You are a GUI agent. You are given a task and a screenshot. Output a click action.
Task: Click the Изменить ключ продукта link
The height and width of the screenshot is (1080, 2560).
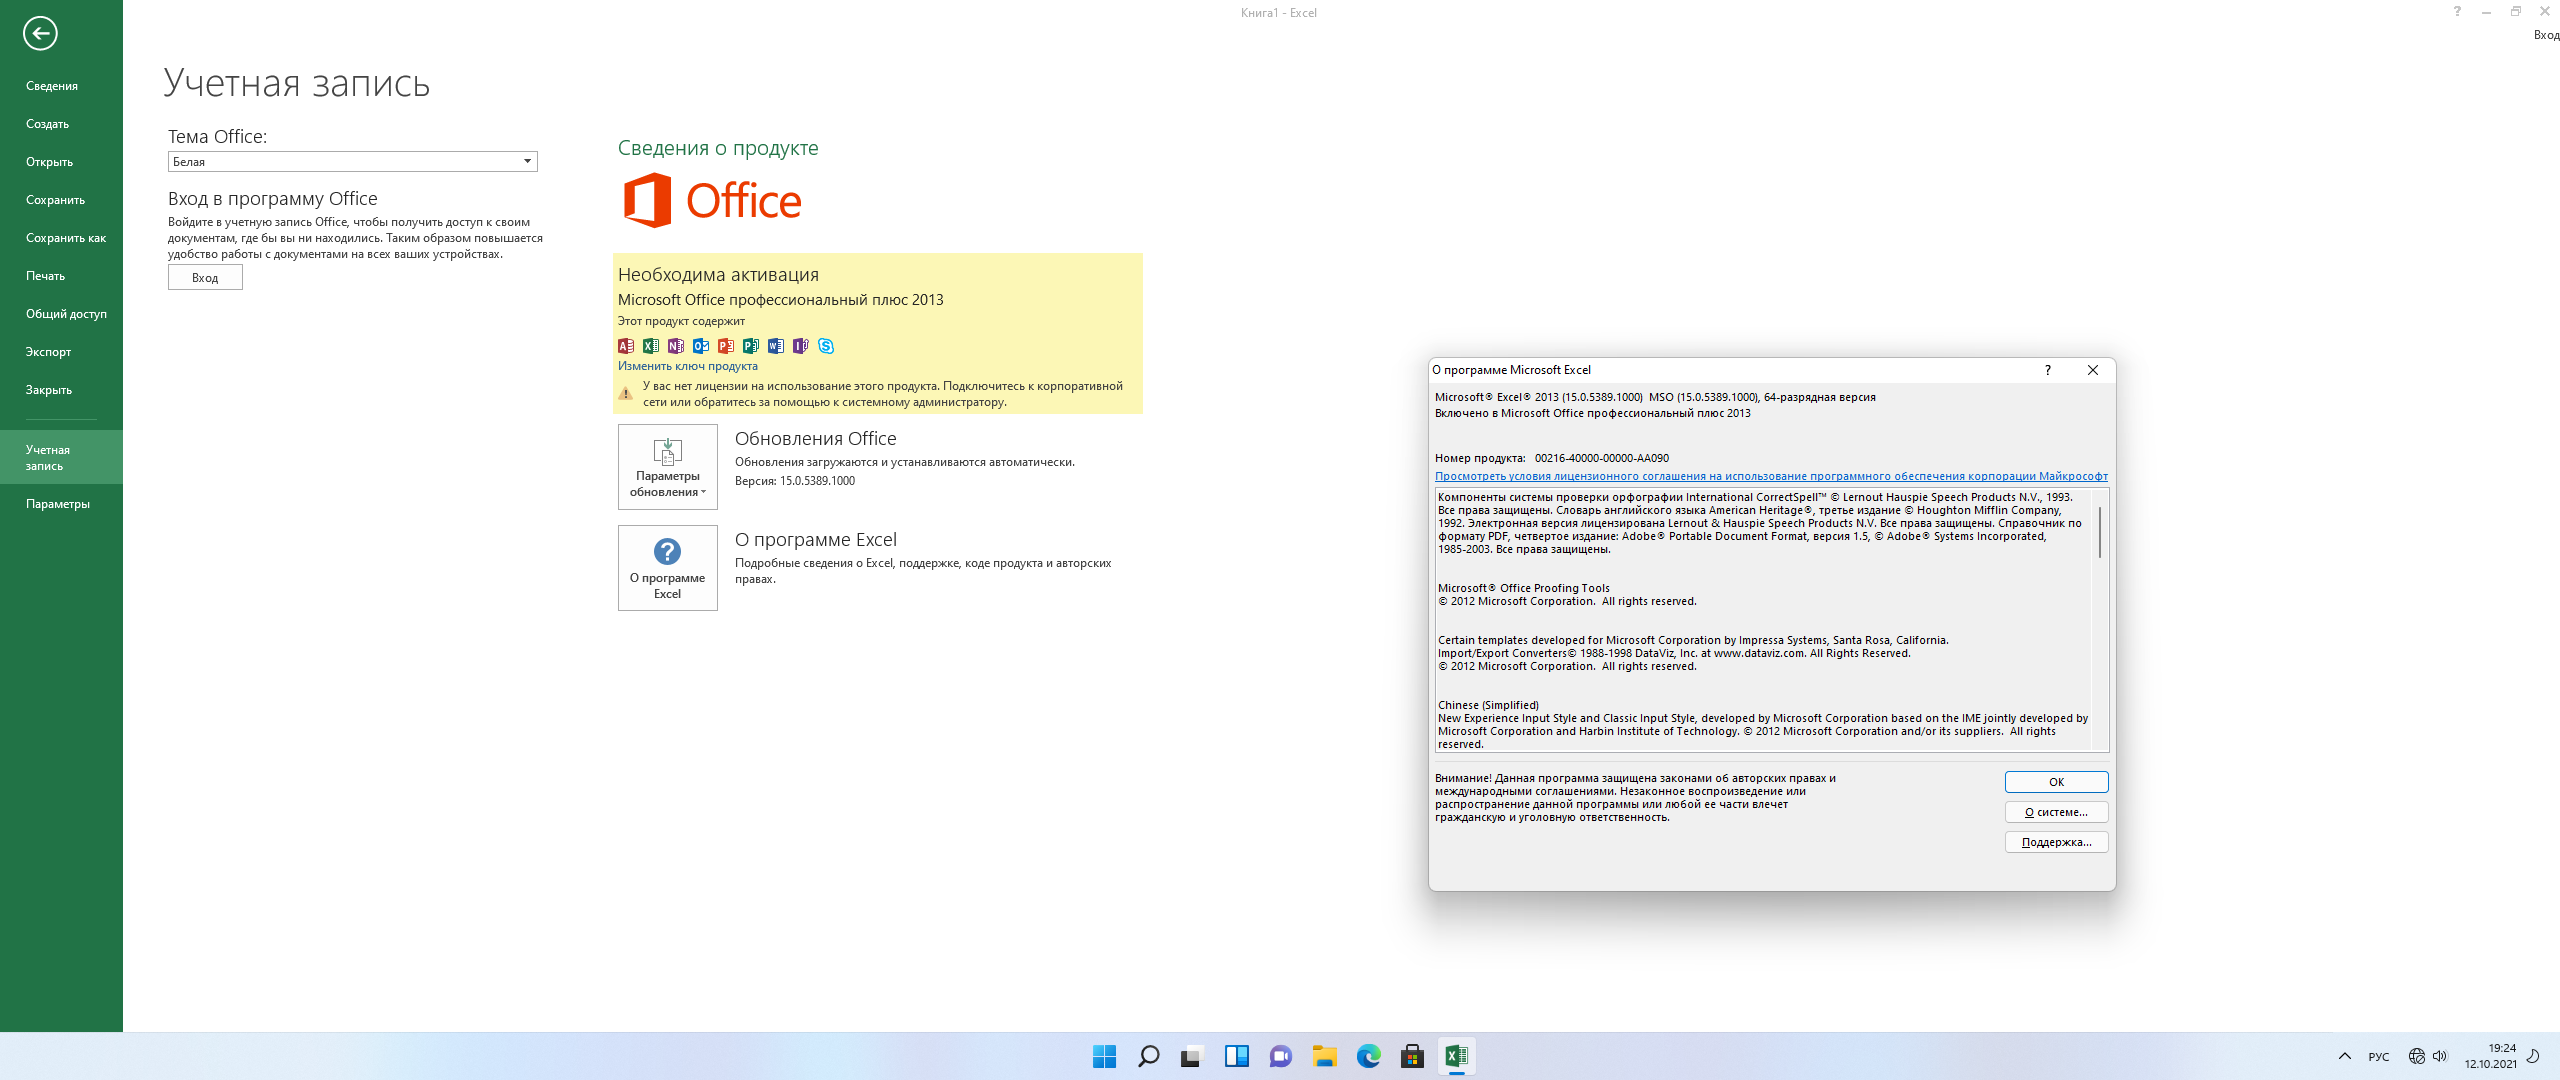click(x=688, y=366)
